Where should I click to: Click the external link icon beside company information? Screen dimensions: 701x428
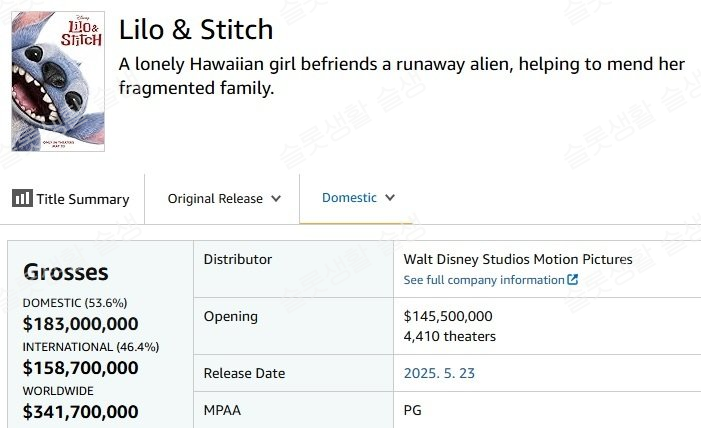573,280
